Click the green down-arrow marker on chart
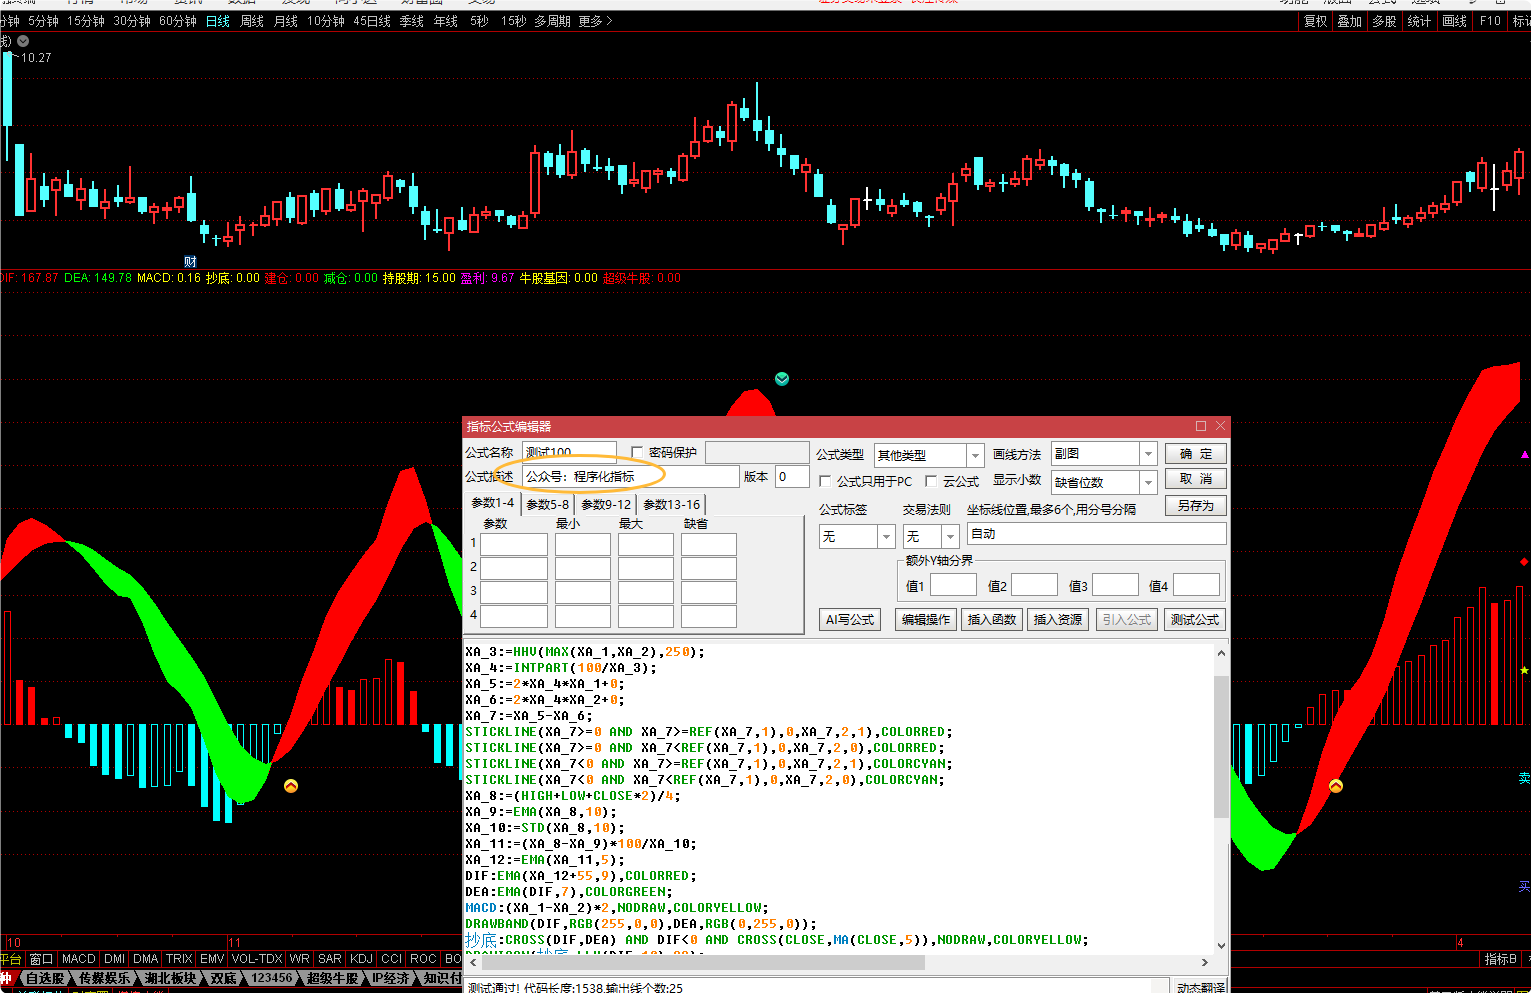This screenshot has height=993, width=1531. click(x=782, y=379)
